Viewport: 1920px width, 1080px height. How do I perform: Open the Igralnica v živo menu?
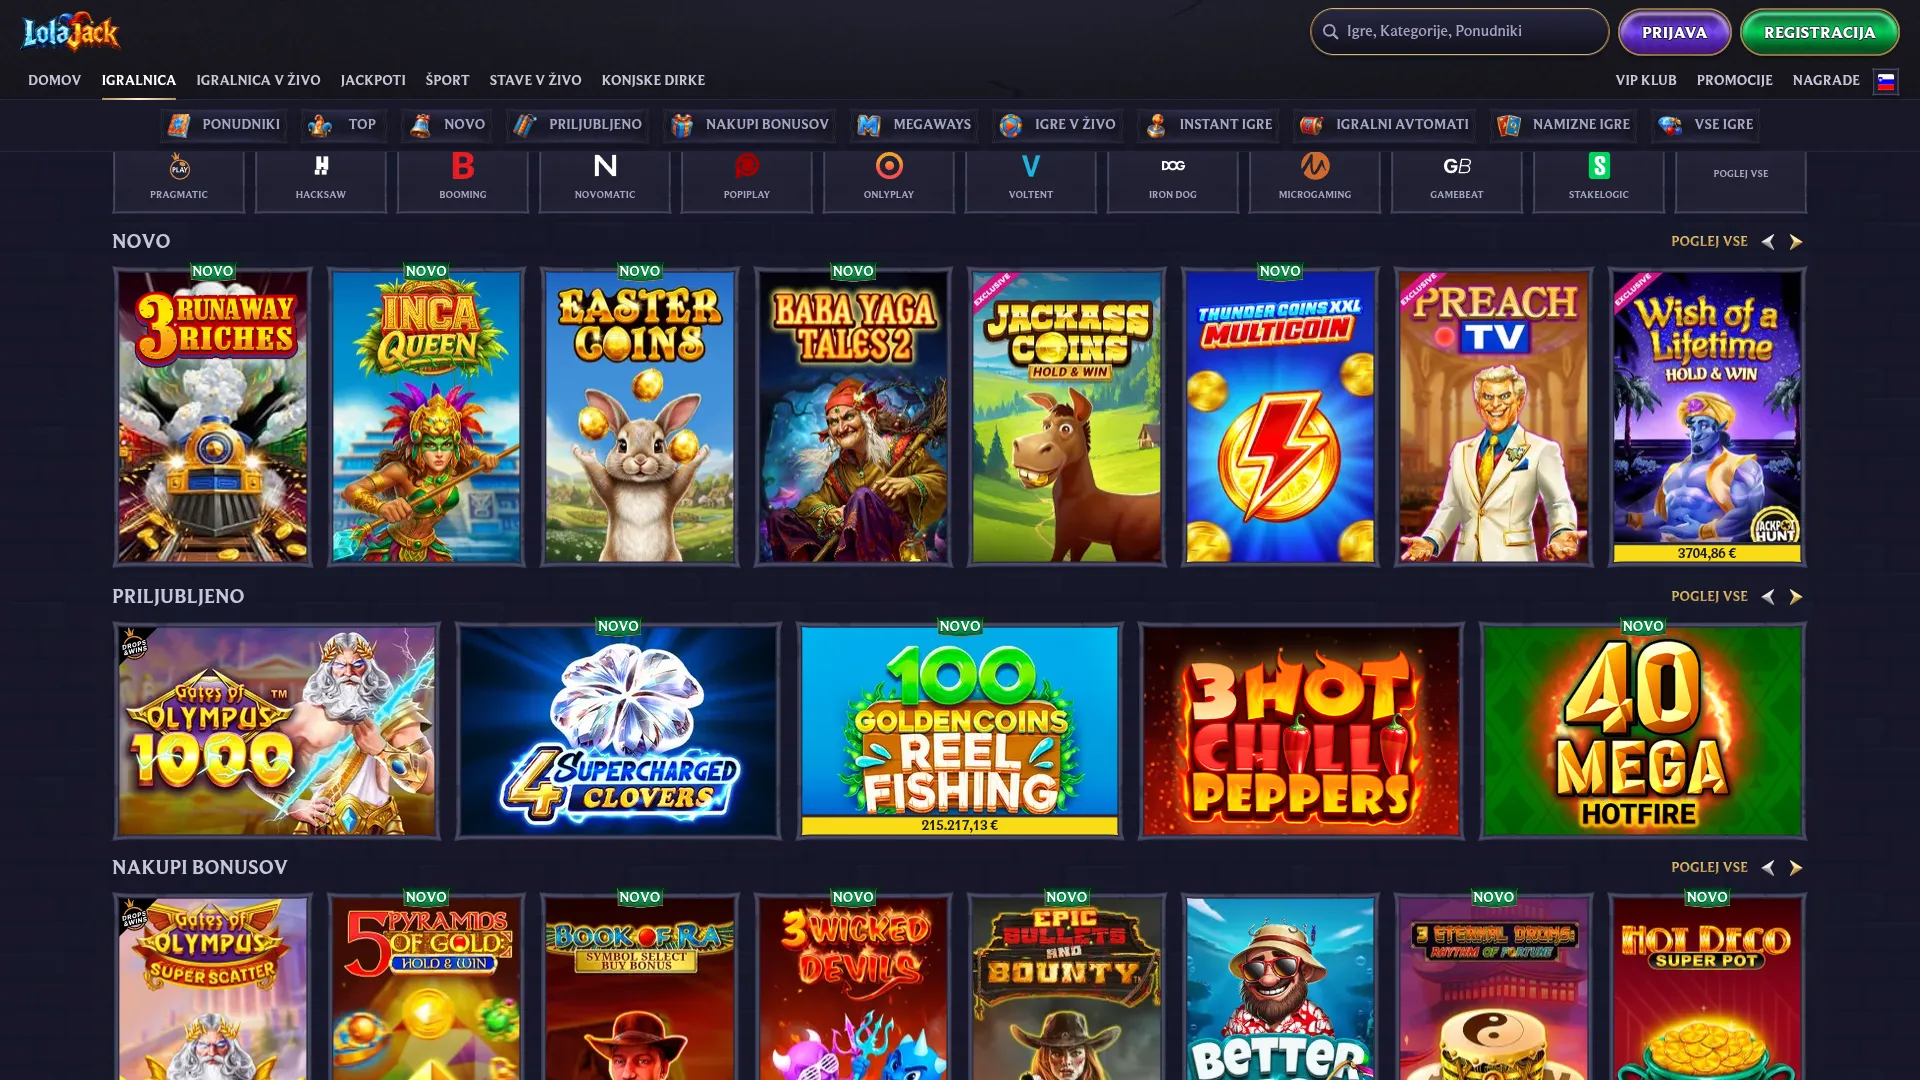(258, 80)
